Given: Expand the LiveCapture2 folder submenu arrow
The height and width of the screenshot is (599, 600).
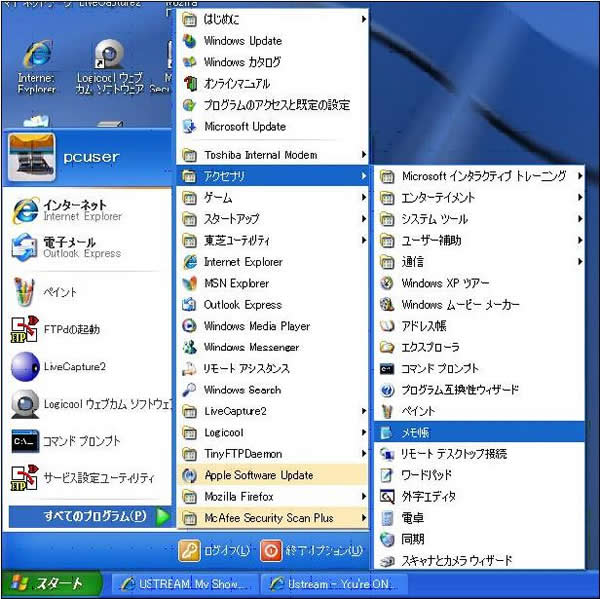Looking at the screenshot, I should point(364,411).
